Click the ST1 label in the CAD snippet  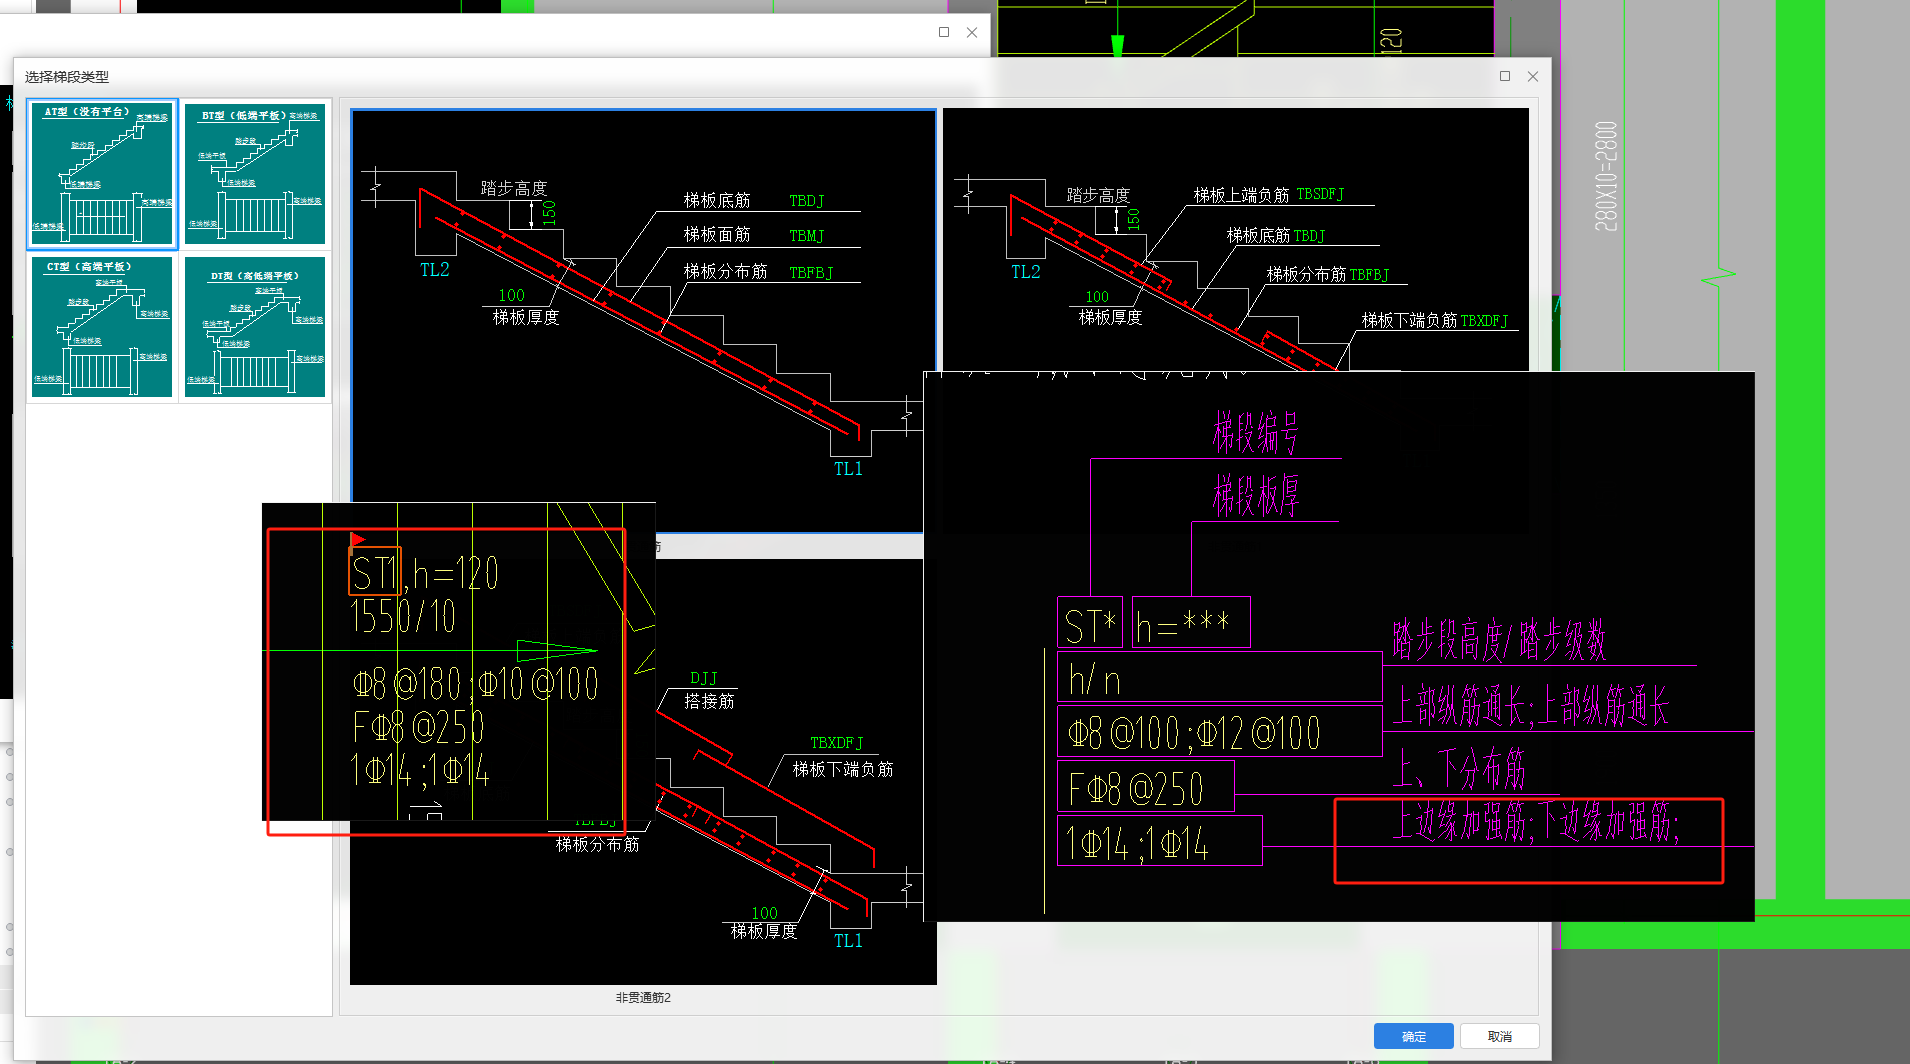point(374,572)
